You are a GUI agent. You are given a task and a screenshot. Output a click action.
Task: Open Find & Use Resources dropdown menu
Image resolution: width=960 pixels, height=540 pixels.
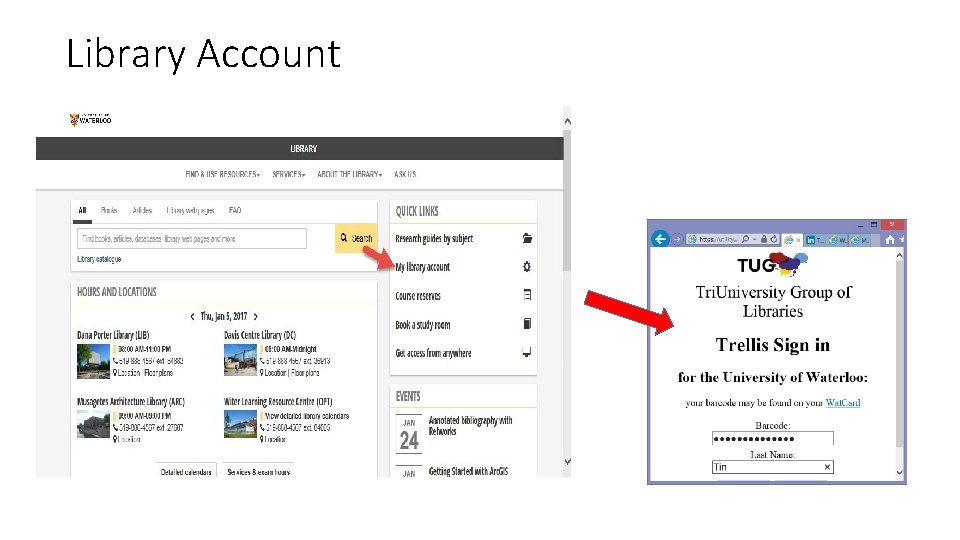[222, 174]
